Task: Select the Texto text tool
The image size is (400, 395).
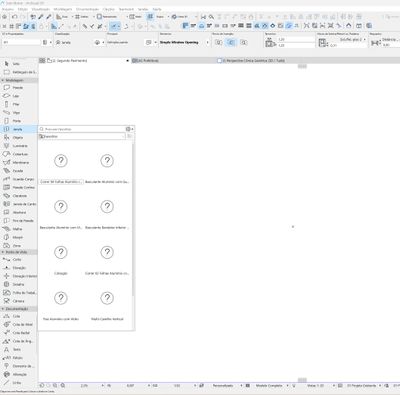Action: coord(18,350)
